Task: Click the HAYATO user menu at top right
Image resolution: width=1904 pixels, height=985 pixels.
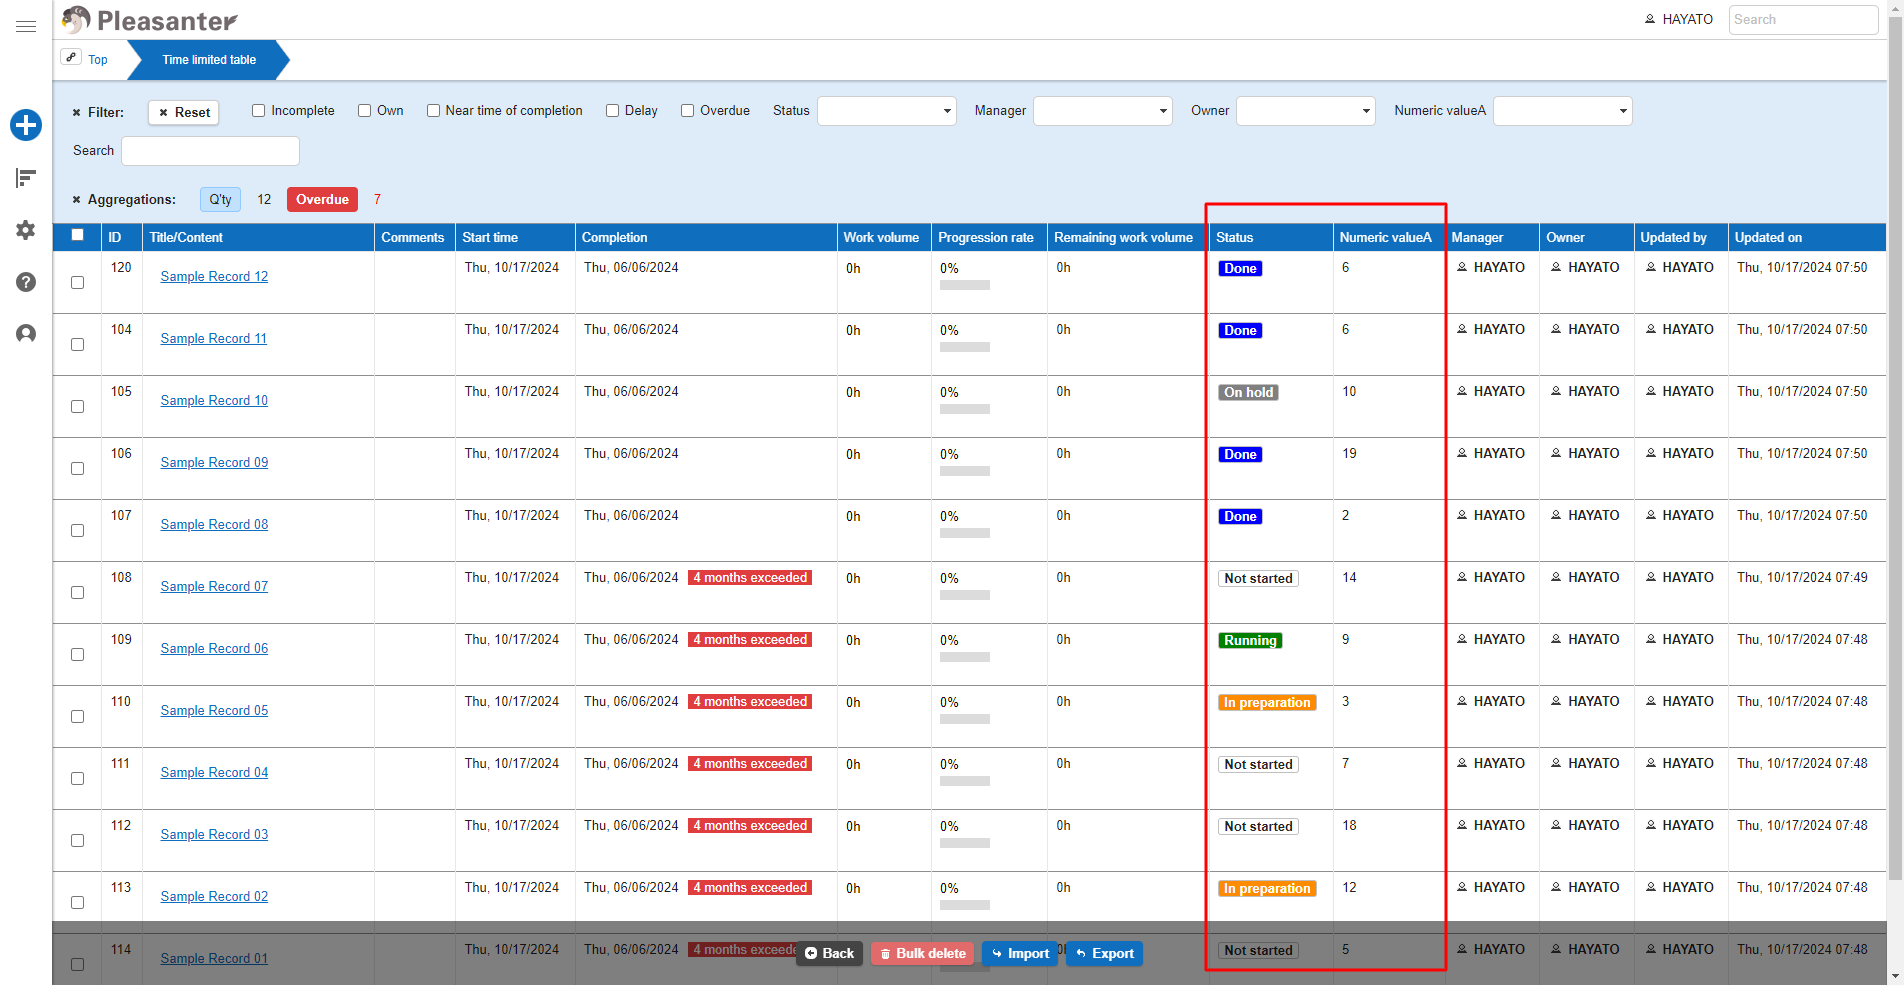Action: (x=1679, y=19)
